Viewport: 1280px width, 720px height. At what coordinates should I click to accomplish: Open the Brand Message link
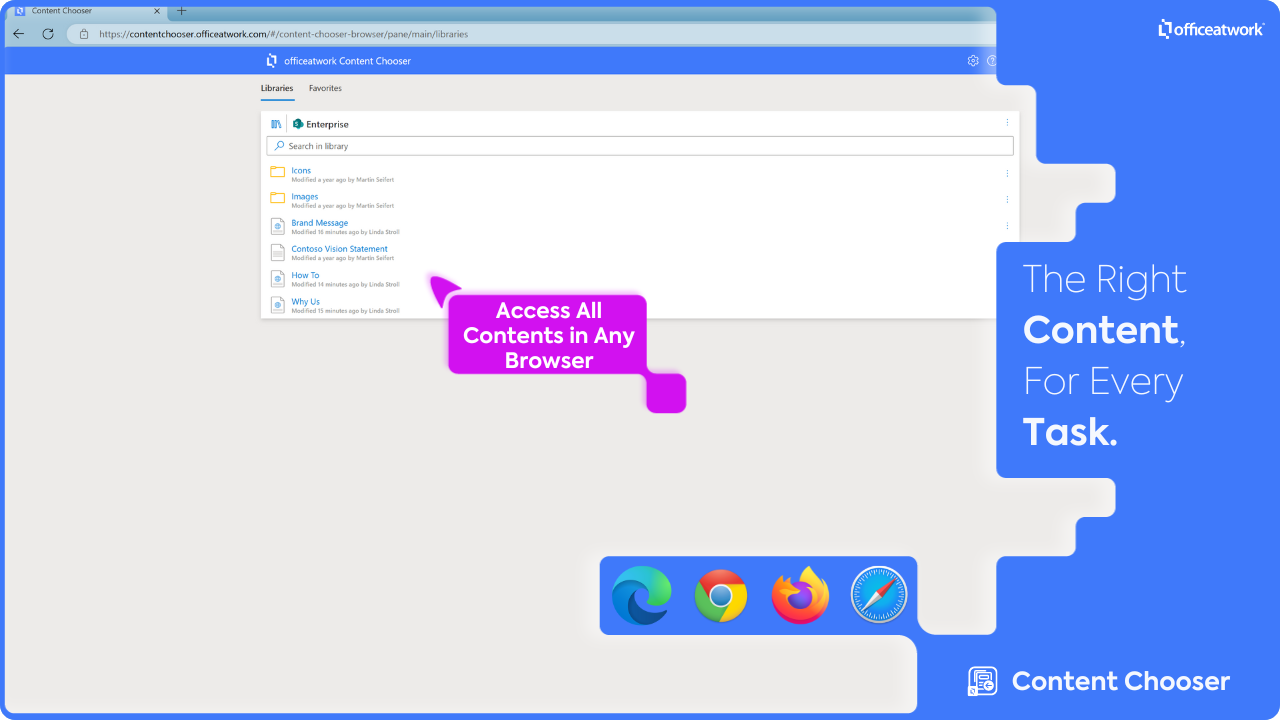click(320, 223)
